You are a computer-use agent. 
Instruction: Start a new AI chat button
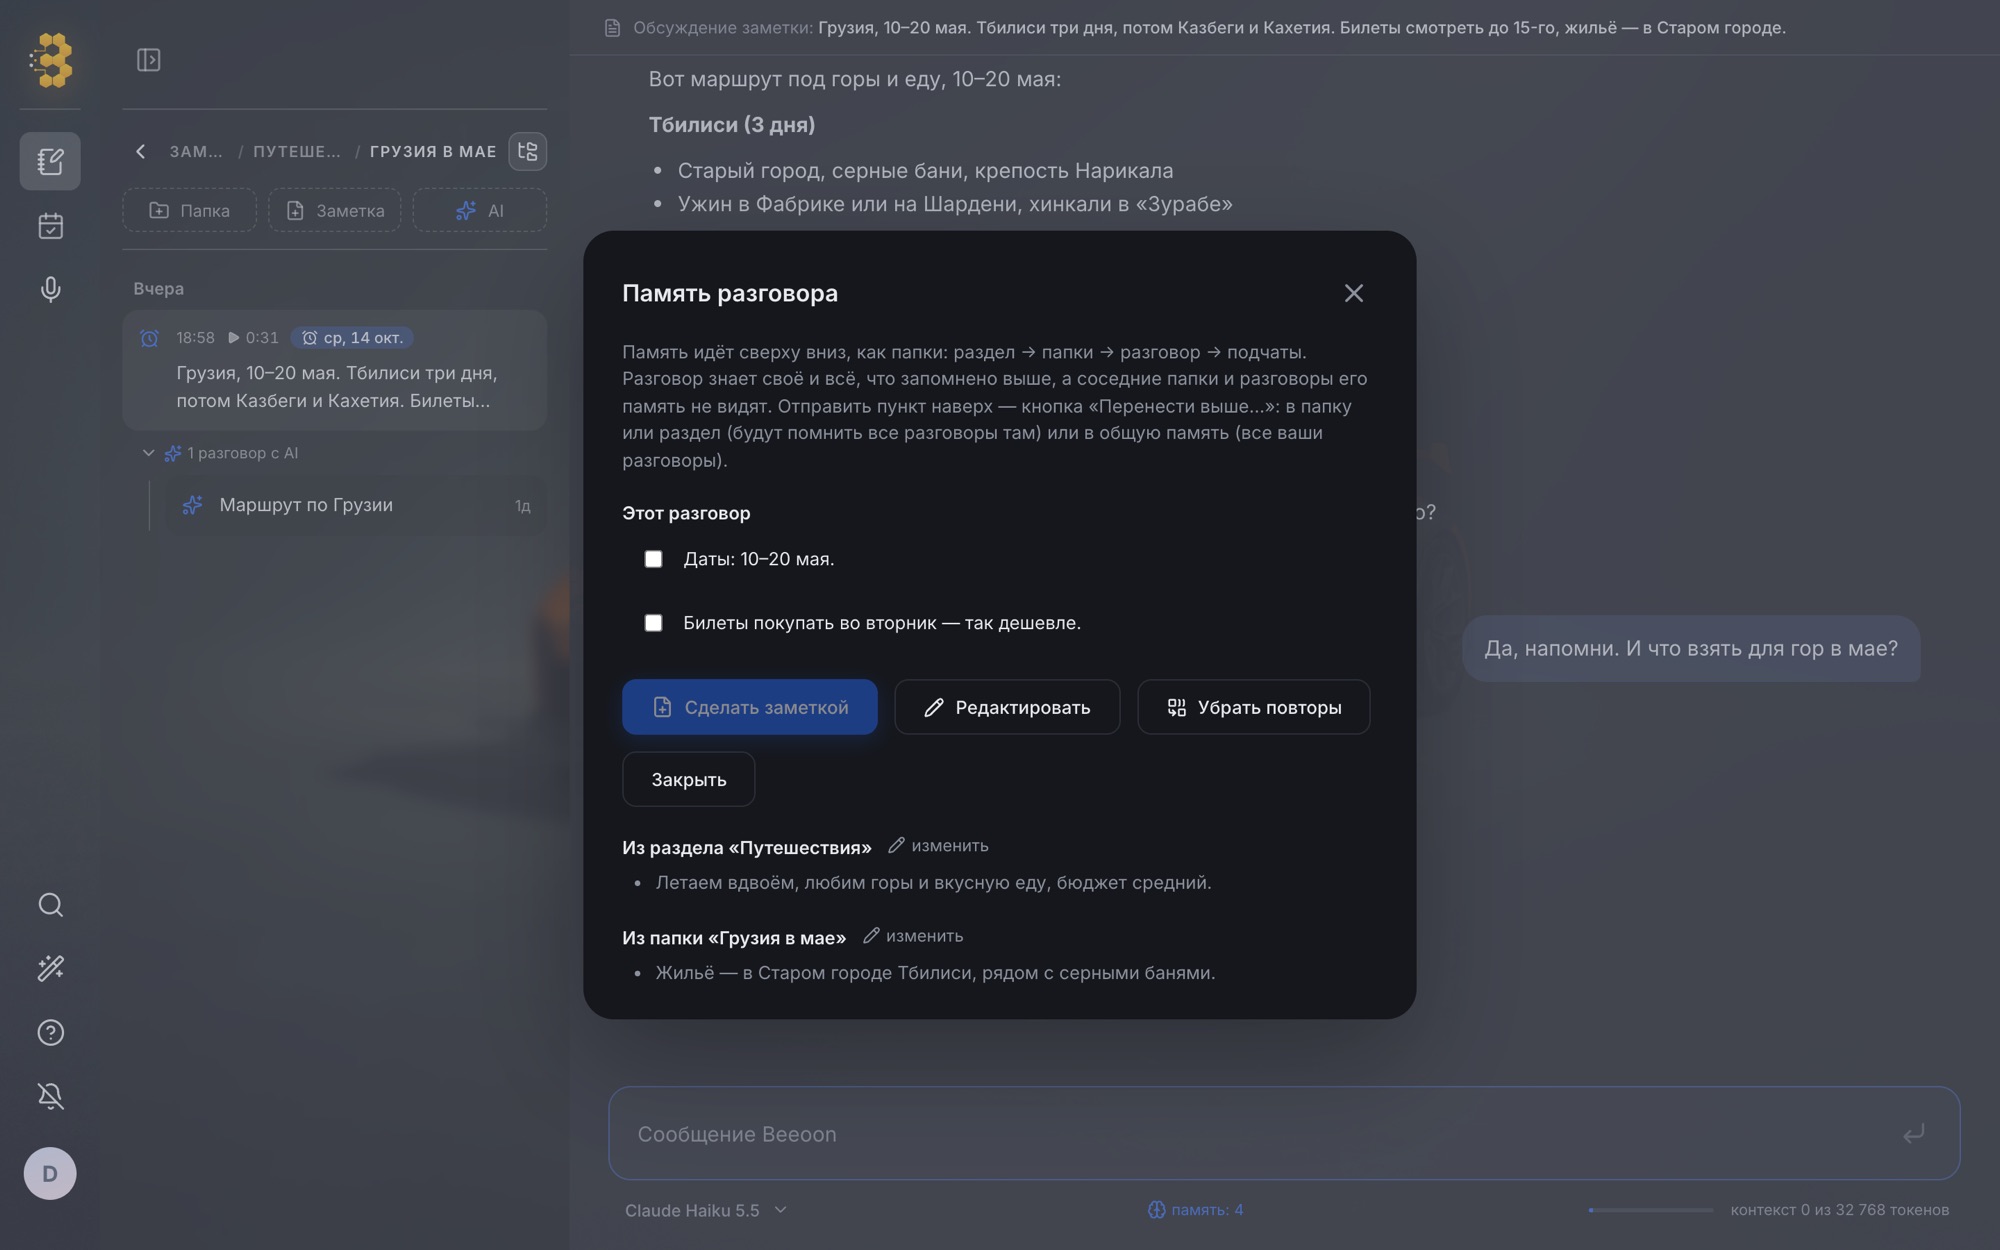click(480, 210)
